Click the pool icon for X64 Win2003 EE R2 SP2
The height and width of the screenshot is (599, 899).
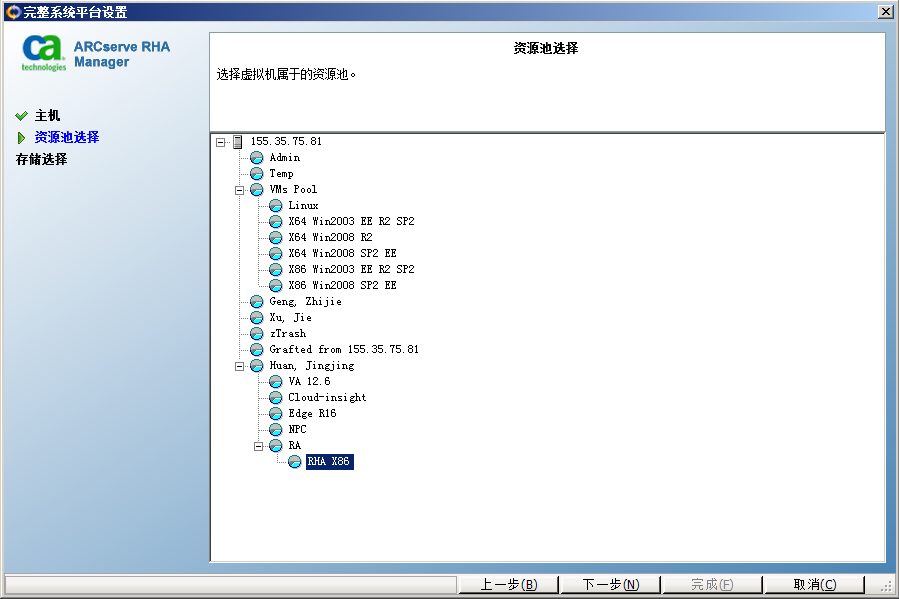(276, 221)
